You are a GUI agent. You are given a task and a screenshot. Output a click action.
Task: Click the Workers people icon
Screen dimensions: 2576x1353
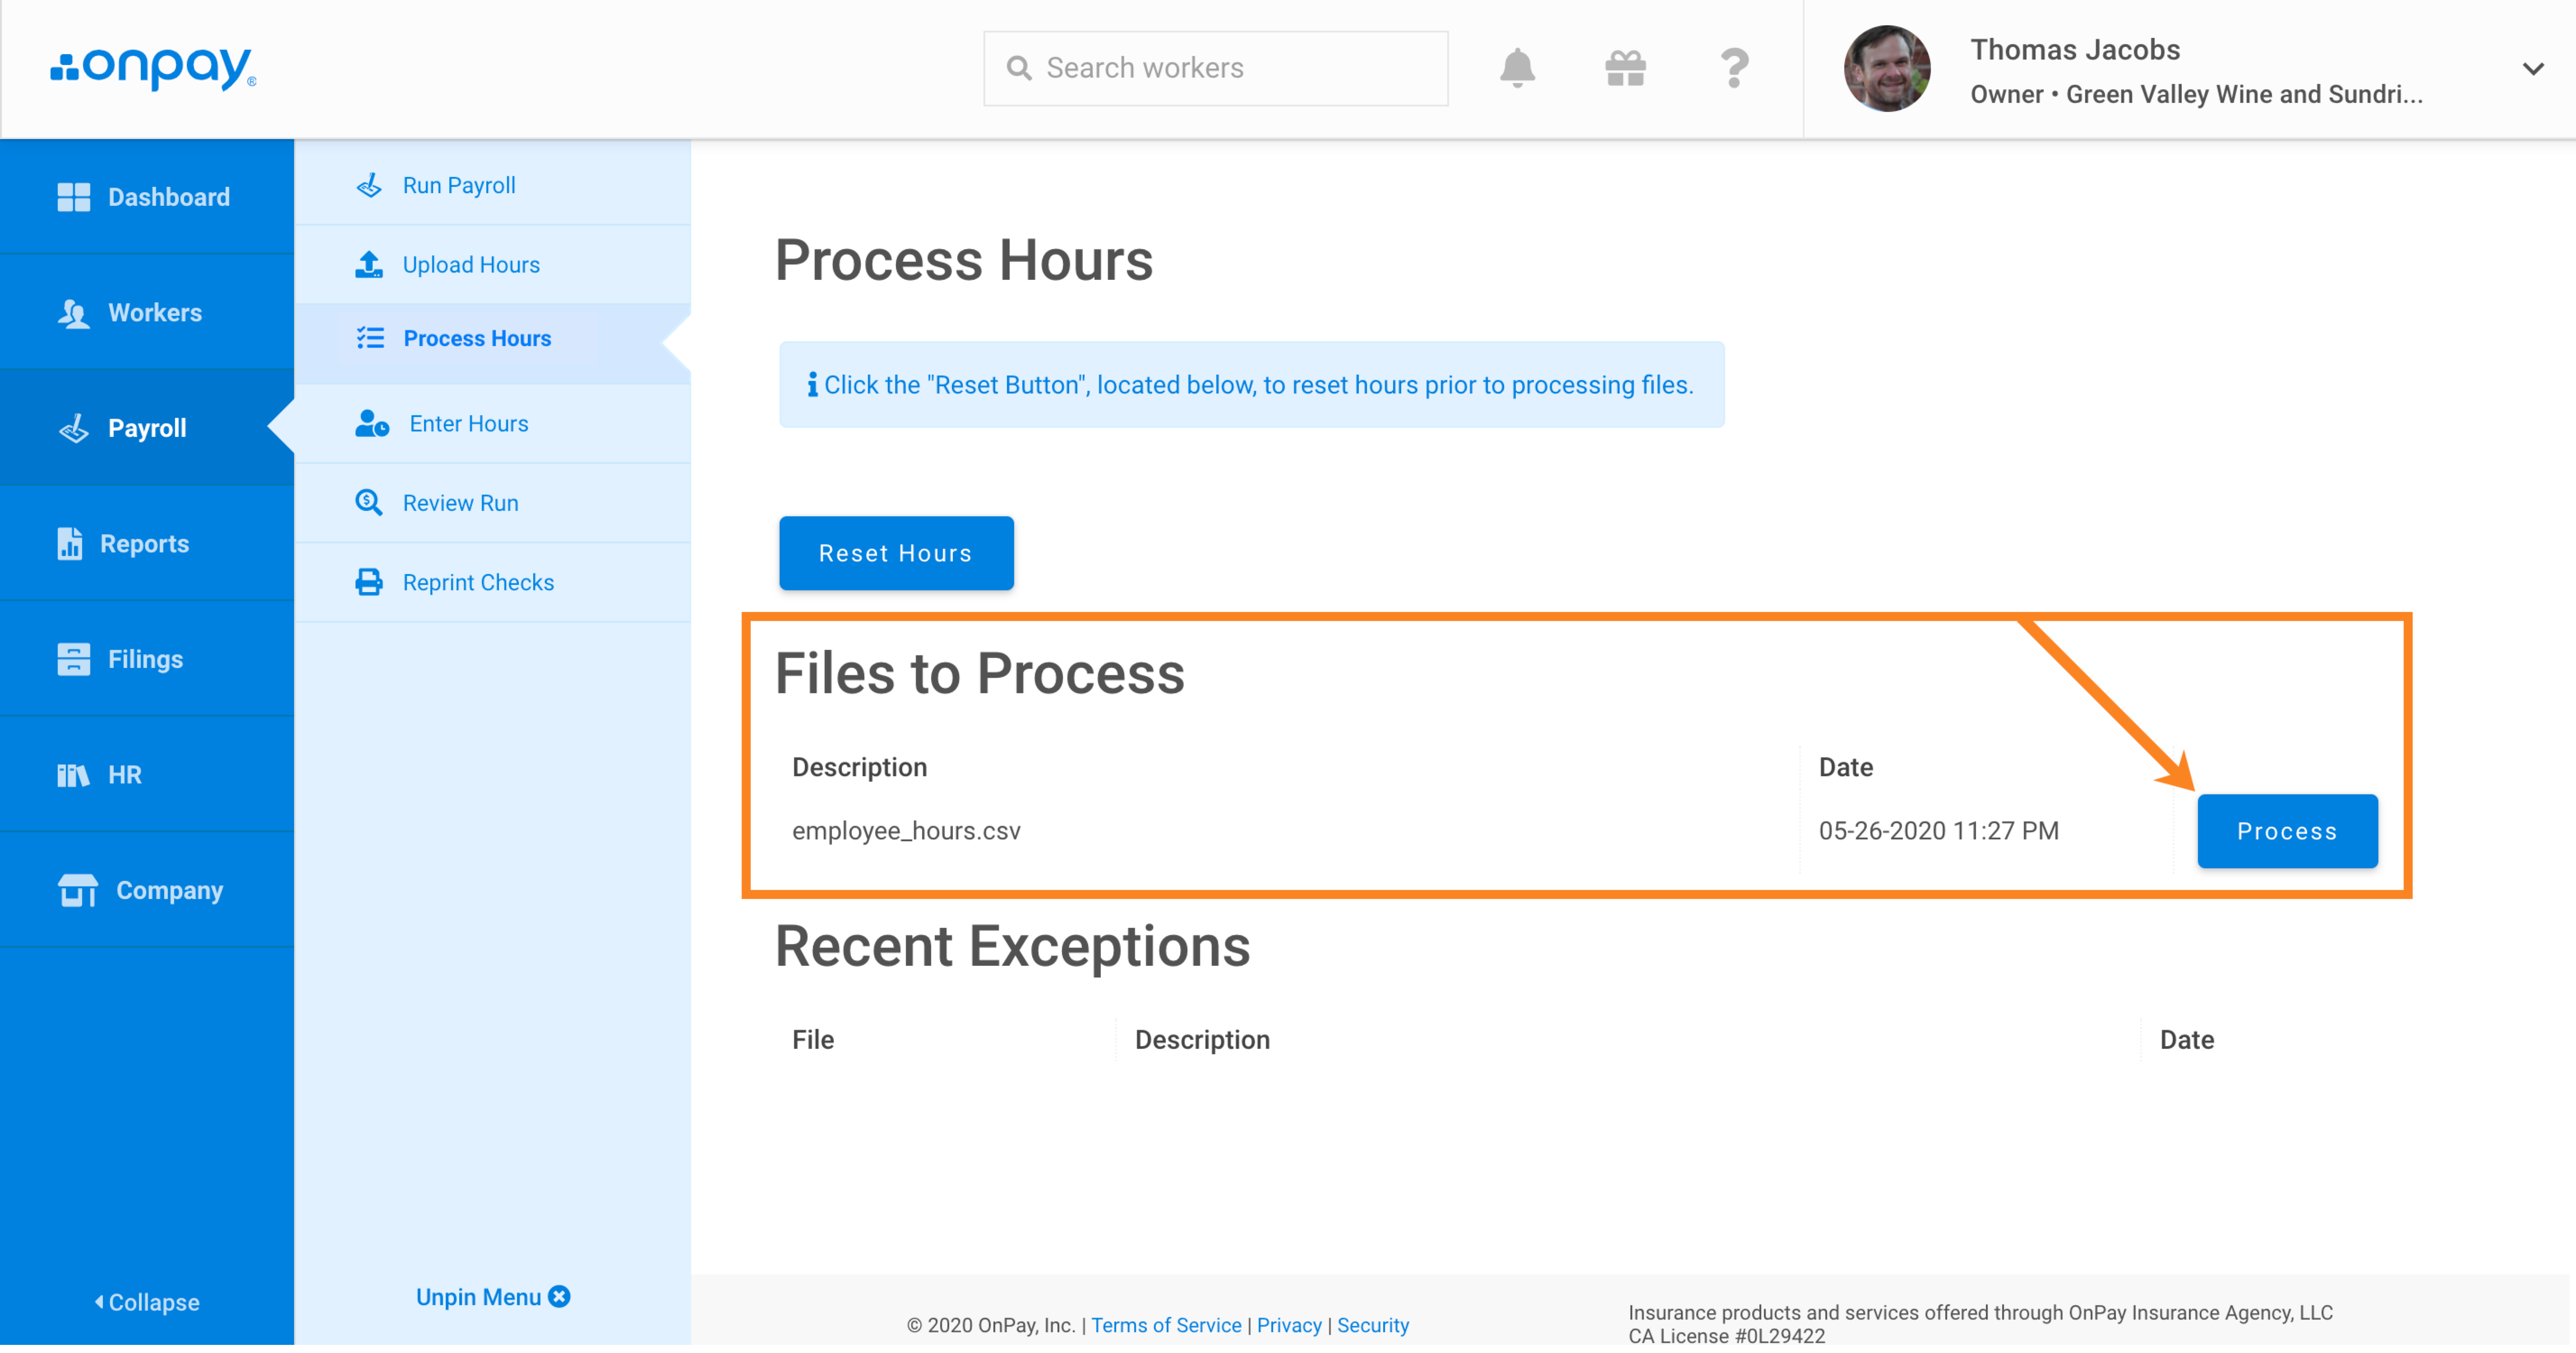coord(73,313)
